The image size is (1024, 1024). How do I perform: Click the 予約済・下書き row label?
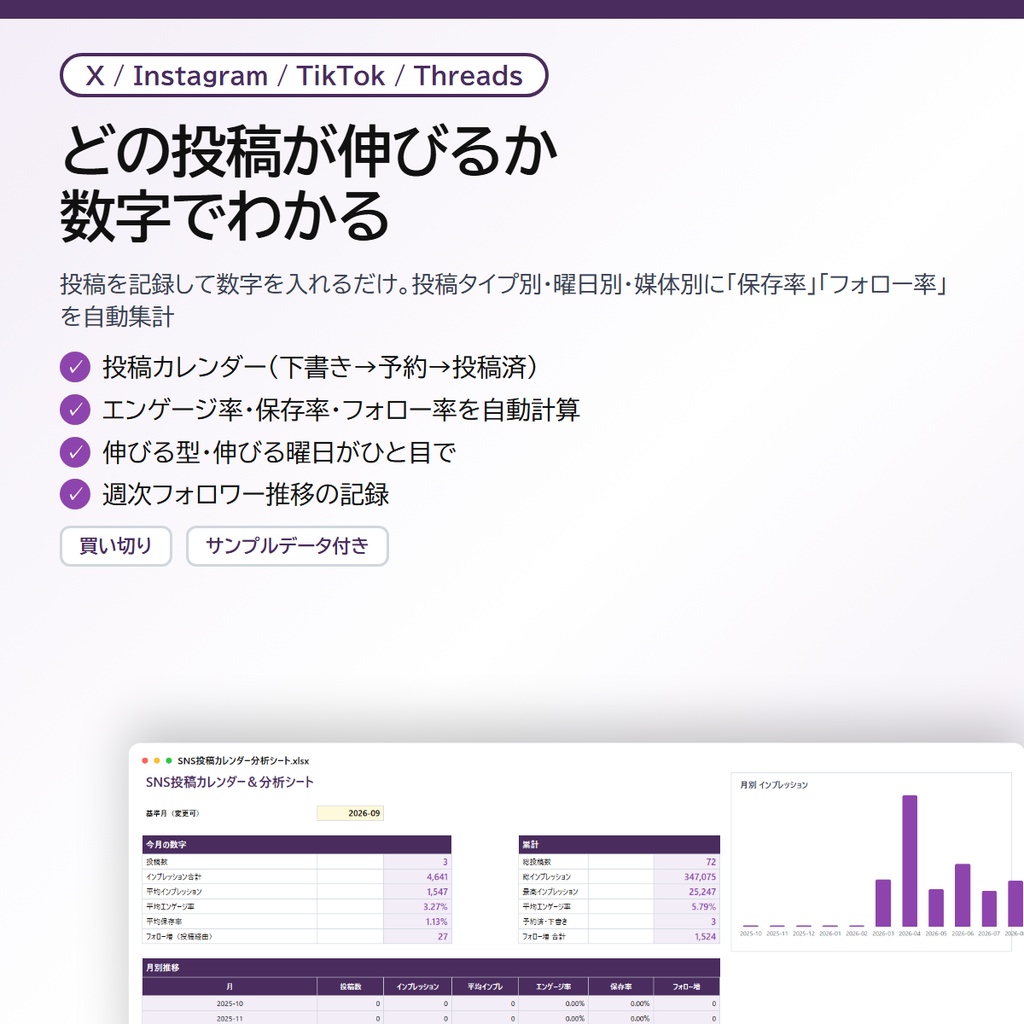(545, 922)
